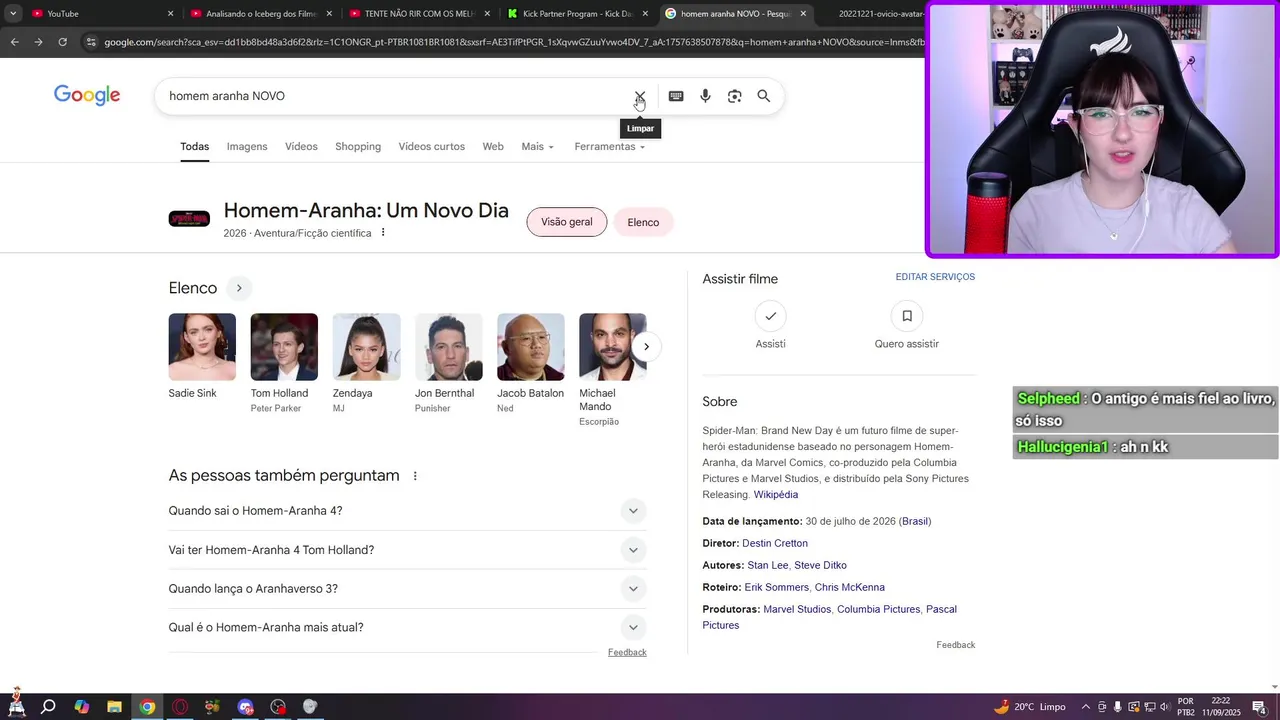Open Jon Bernthal cast photo
This screenshot has height=720, width=1280.
point(448,347)
